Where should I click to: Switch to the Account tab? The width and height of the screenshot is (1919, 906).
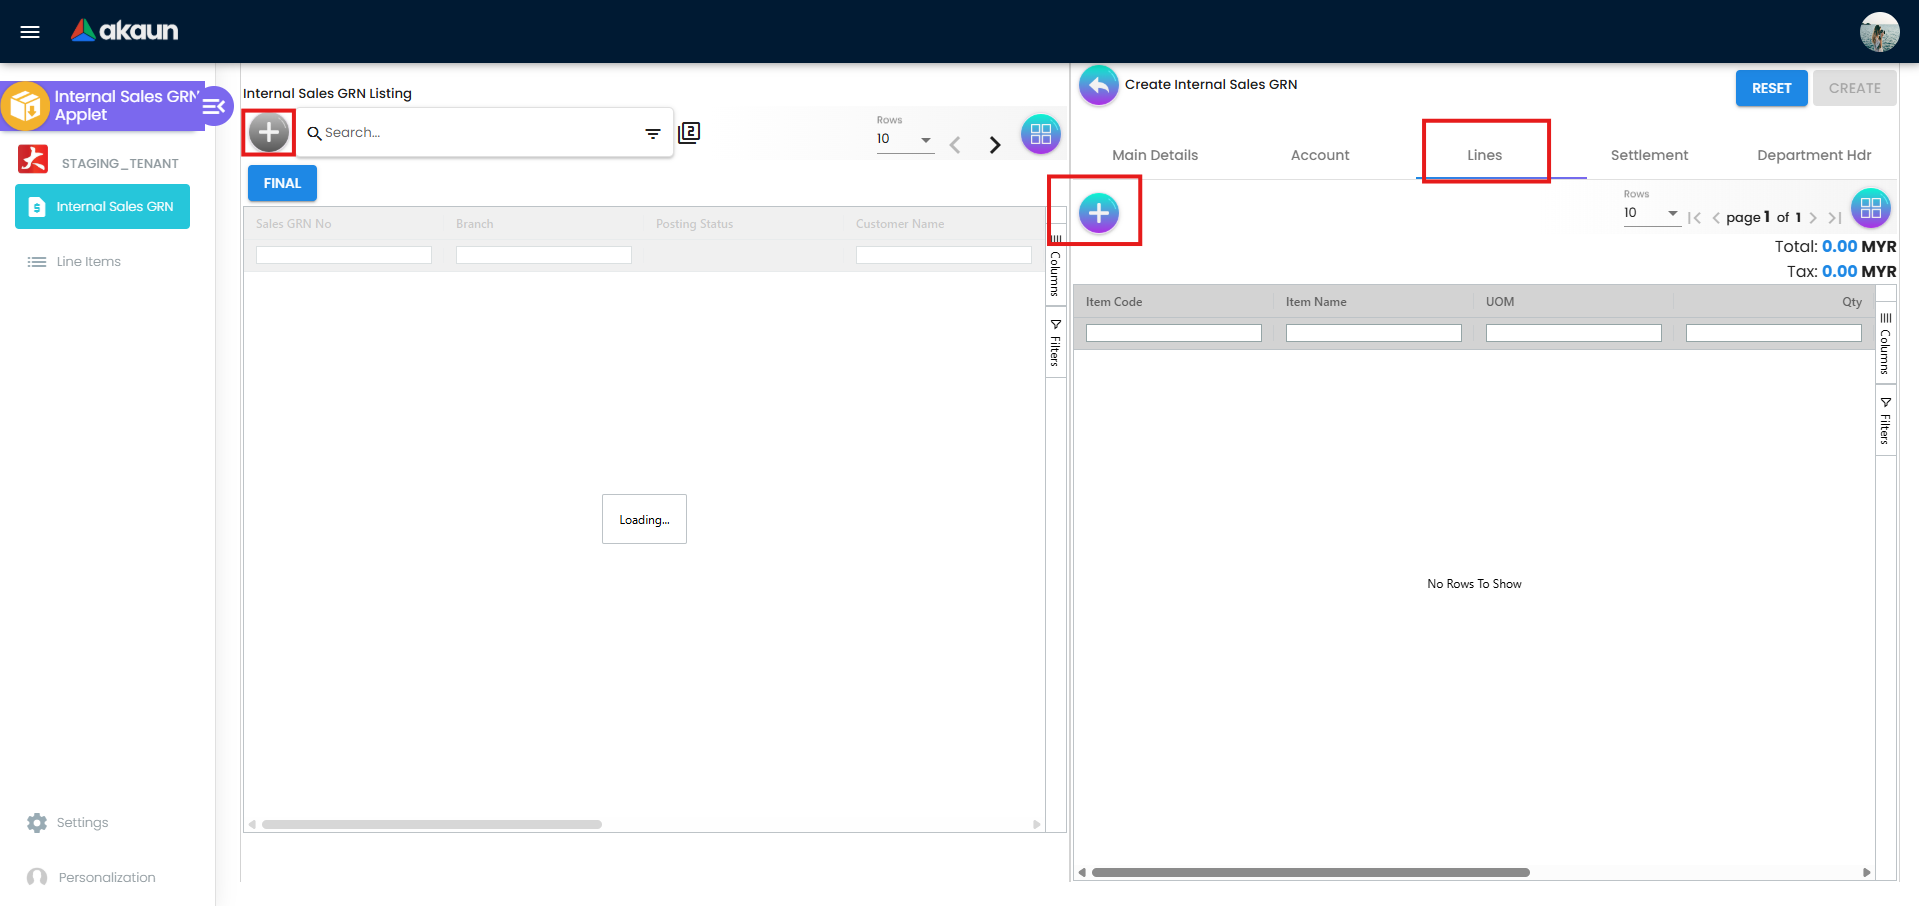pos(1319,155)
